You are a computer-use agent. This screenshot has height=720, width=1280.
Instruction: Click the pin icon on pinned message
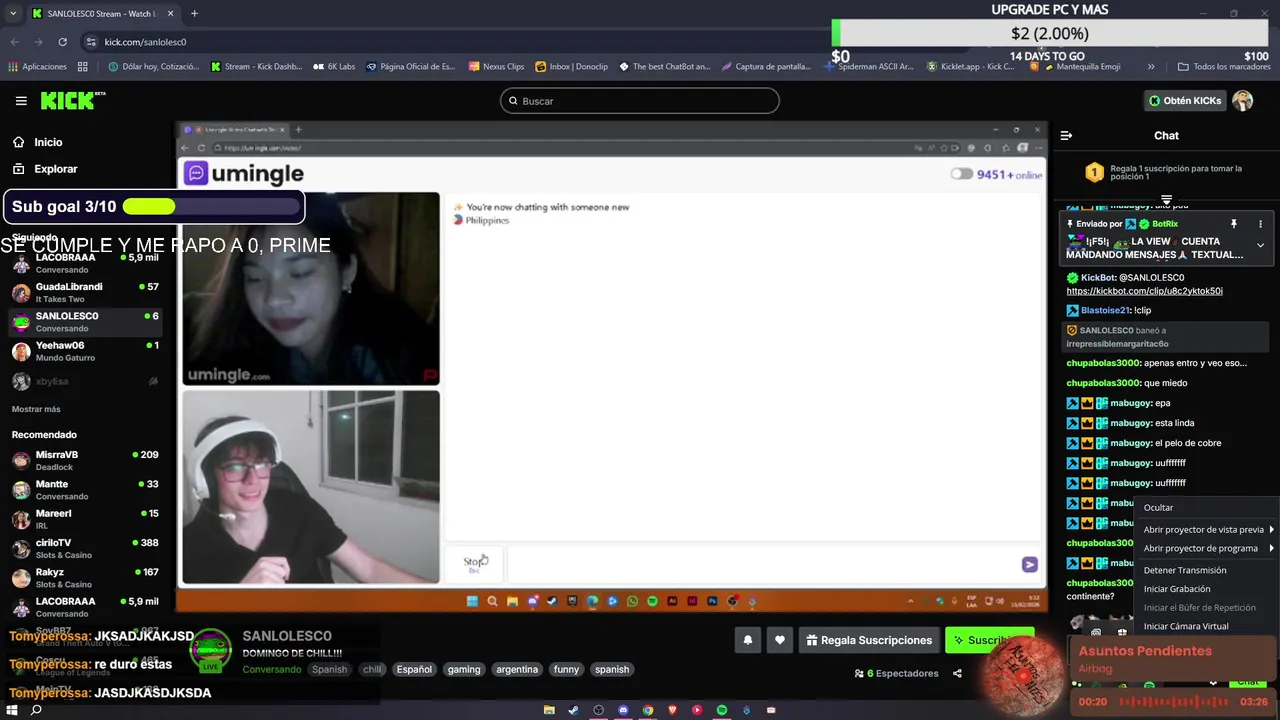click(1234, 224)
